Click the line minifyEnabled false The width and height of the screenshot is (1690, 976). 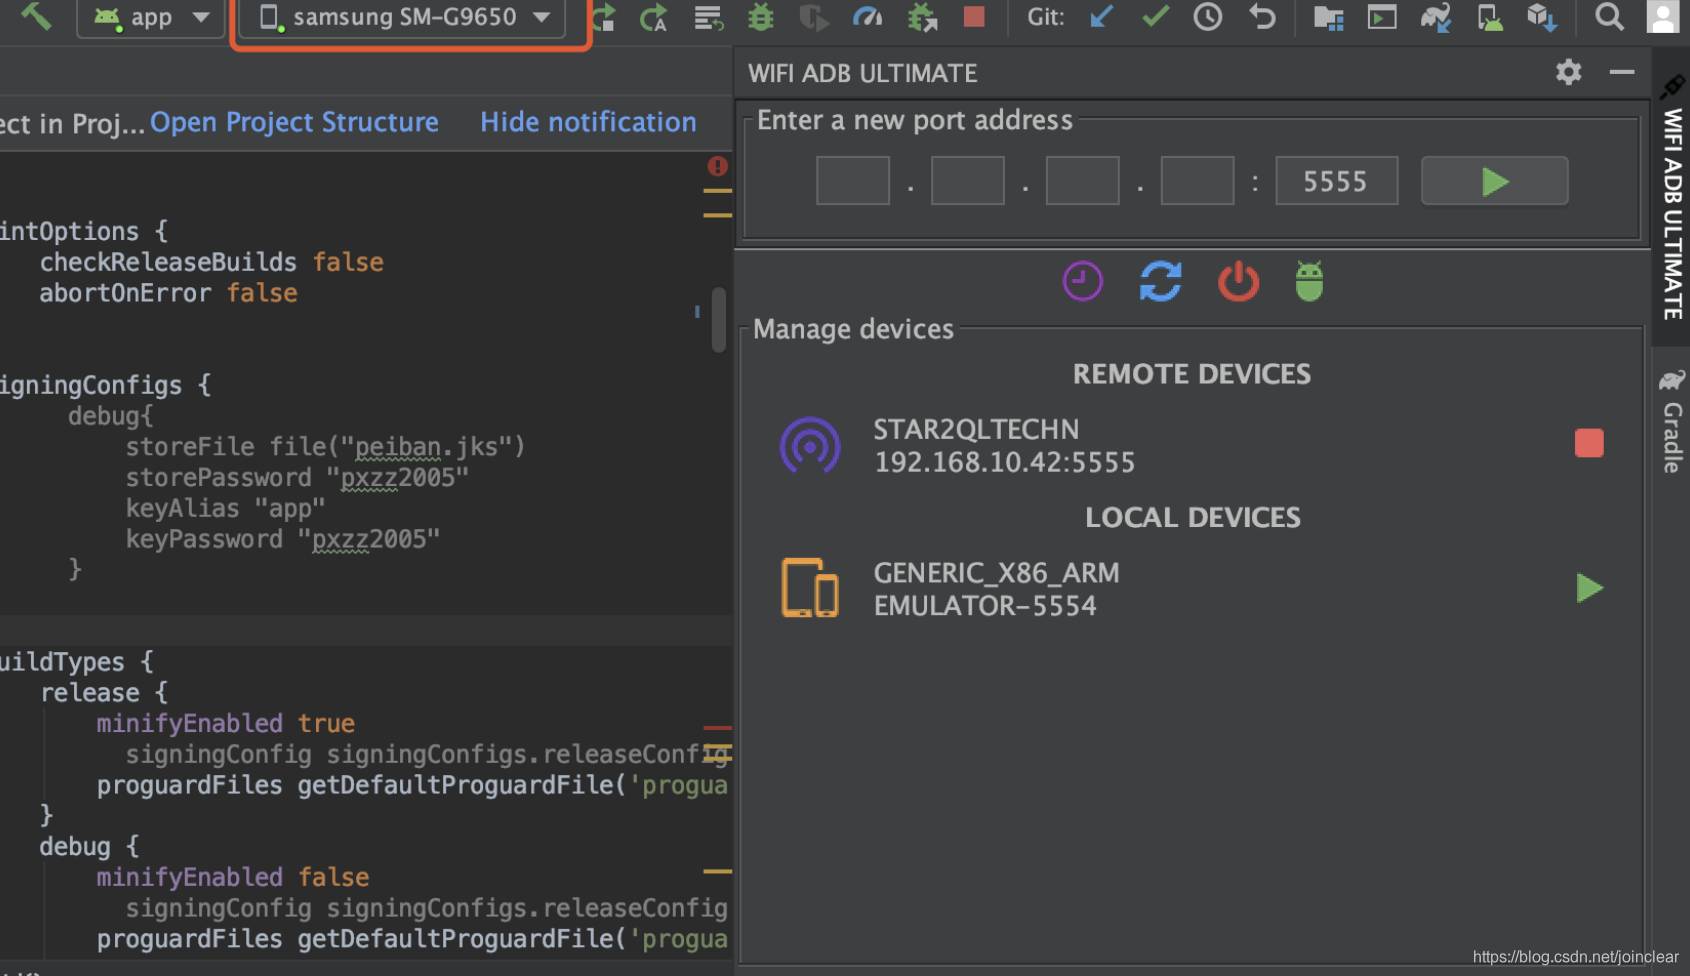tap(233, 877)
